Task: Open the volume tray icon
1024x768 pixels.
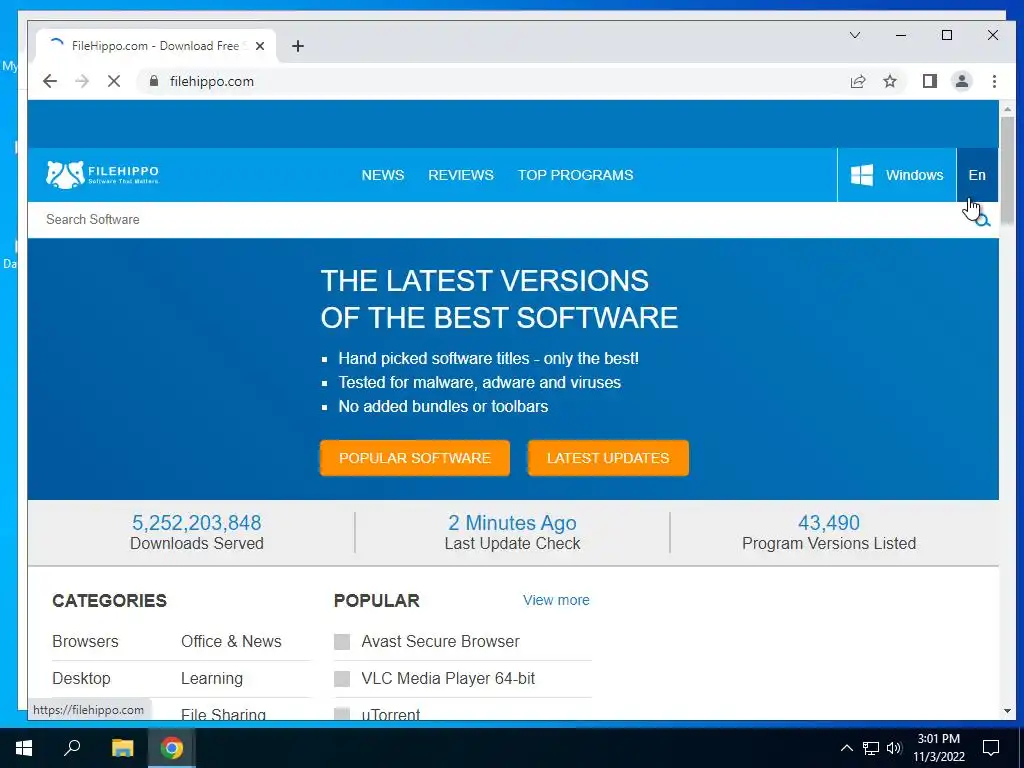Action: (894, 748)
